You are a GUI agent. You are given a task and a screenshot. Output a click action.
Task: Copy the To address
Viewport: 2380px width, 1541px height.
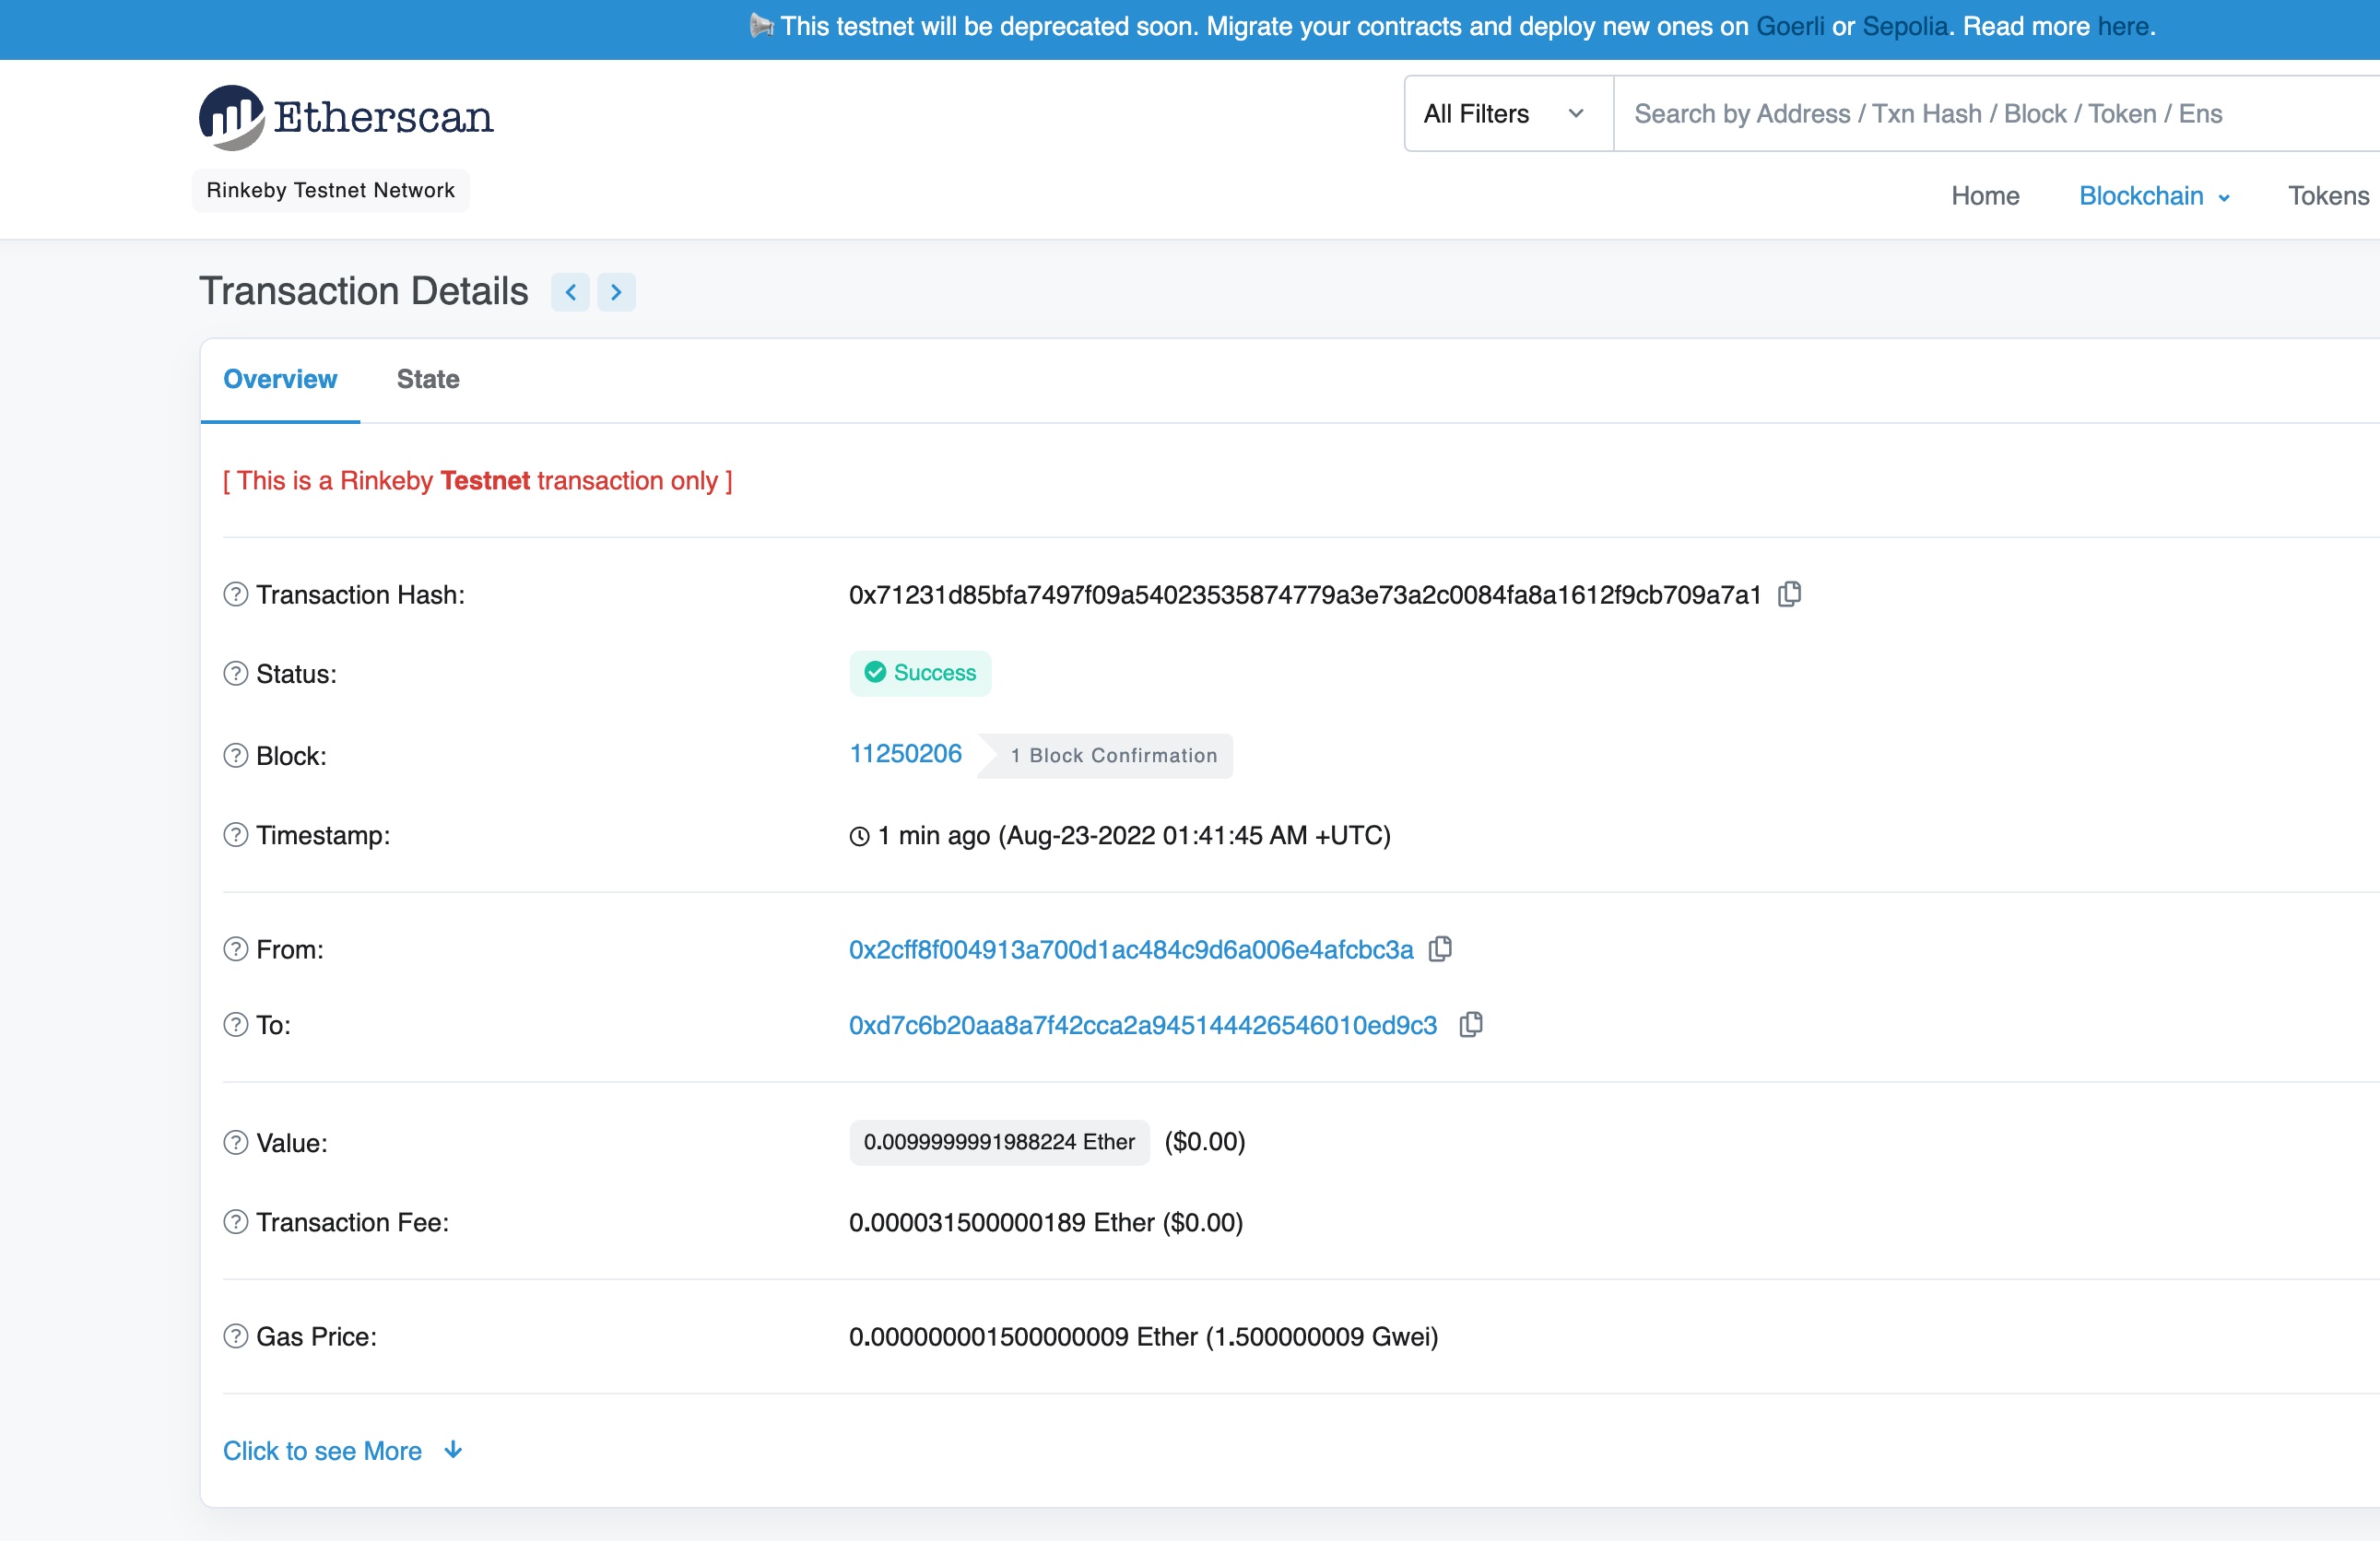coord(1470,1024)
